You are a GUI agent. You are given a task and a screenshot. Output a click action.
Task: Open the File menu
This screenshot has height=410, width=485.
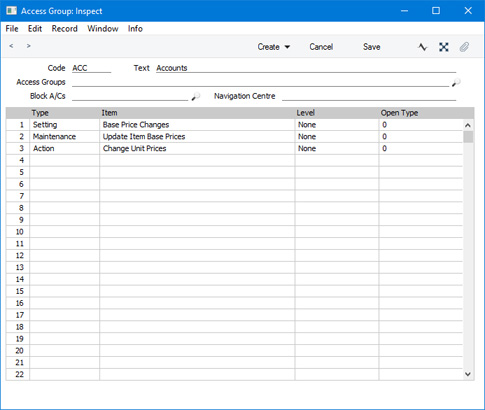point(12,29)
